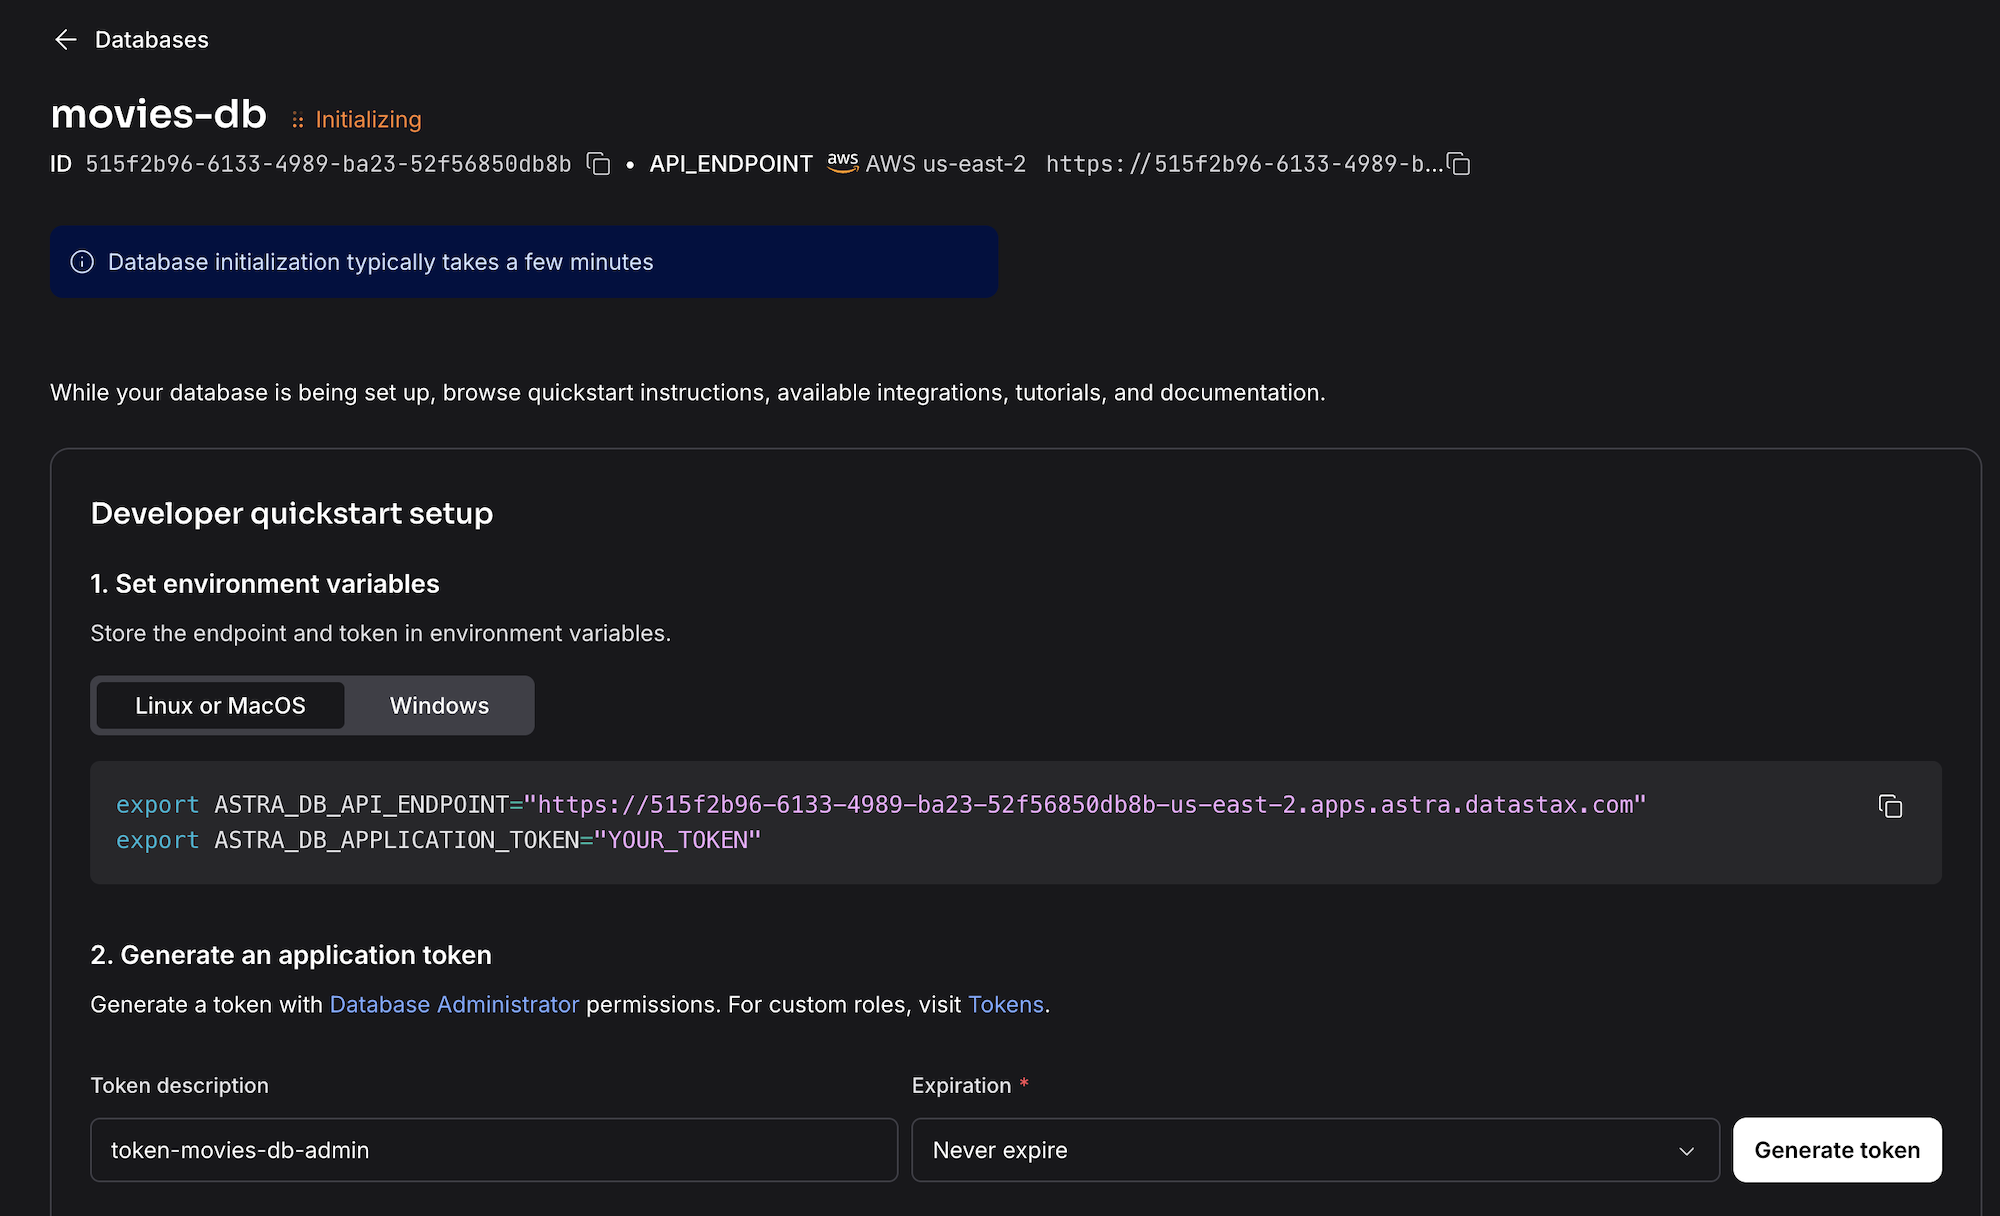The height and width of the screenshot is (1216, 2000).
Task: Click the Expiration field label
Action: (961, 1085)
